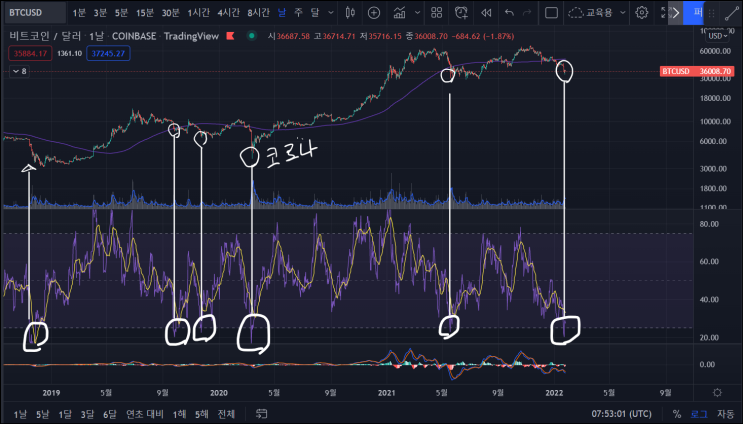Screen dimensions: 743x424
Task: Open go-to-date calendar icon at bottom
Action: coord(261,414)
